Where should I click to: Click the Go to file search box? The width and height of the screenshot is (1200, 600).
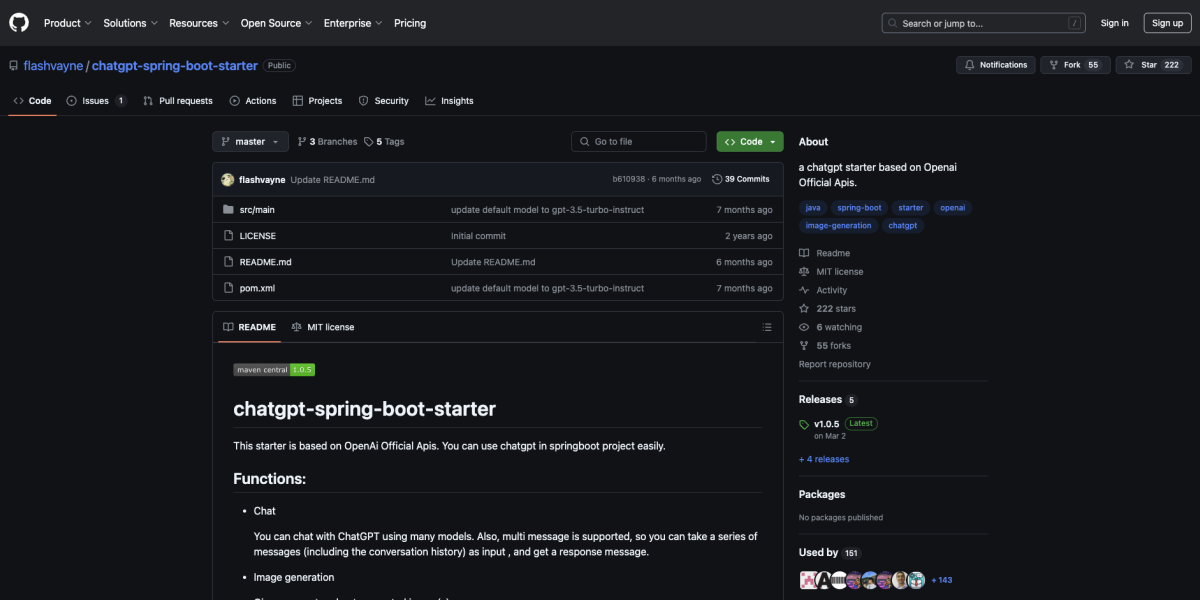[x=638, y=141]
